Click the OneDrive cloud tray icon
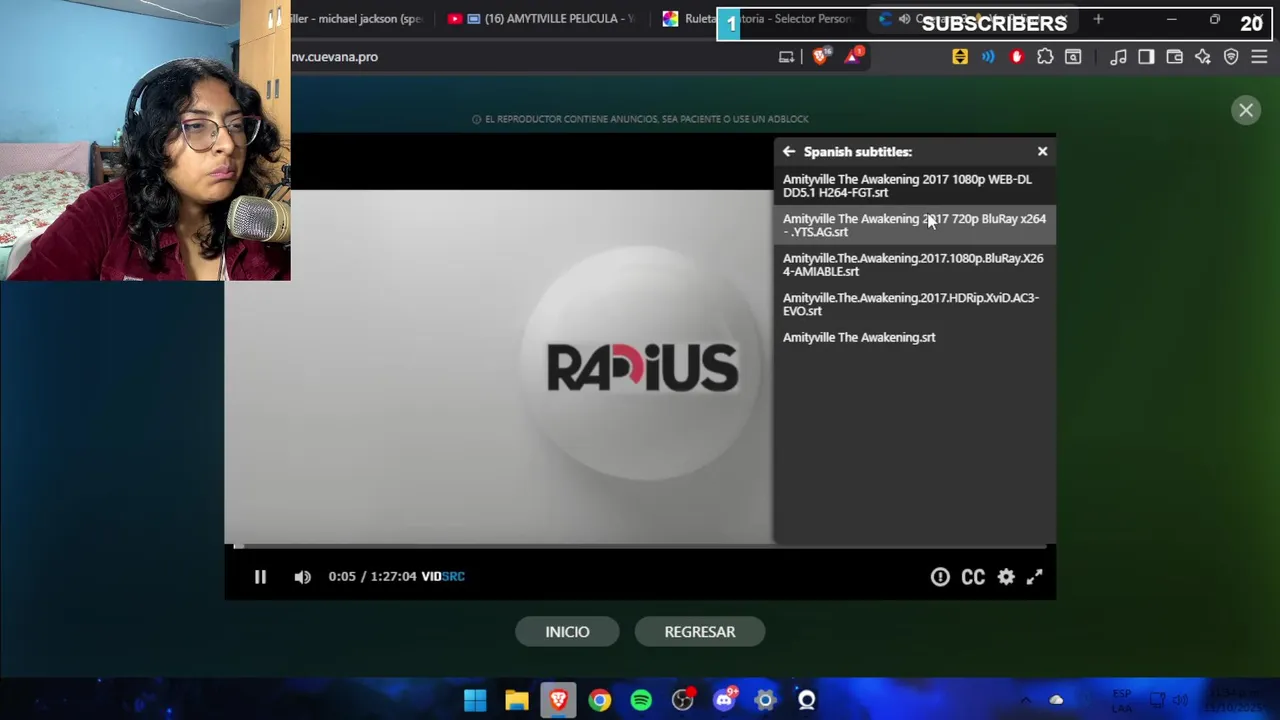This screenshot has height=720, width=1280. [1056, 700]
